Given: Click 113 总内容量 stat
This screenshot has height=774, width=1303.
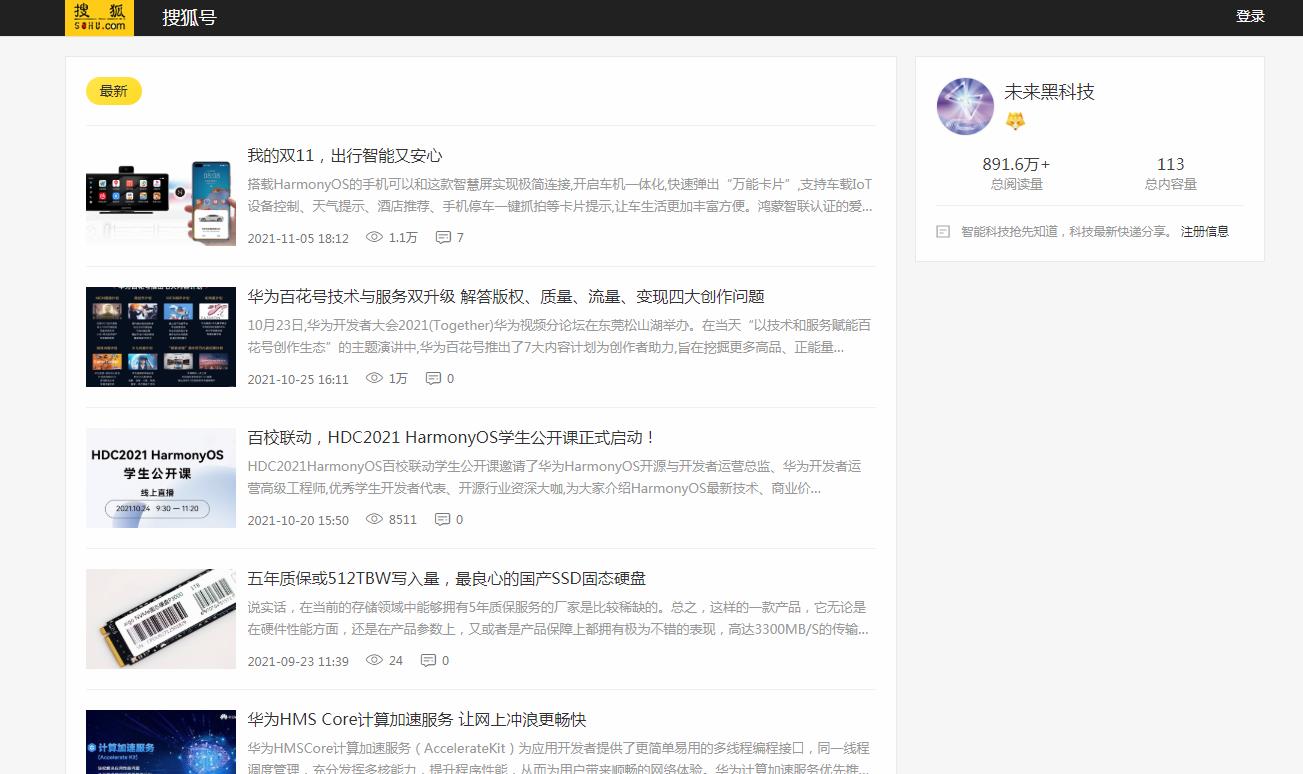Looking at the screenshot, I should click(1170, 173).
